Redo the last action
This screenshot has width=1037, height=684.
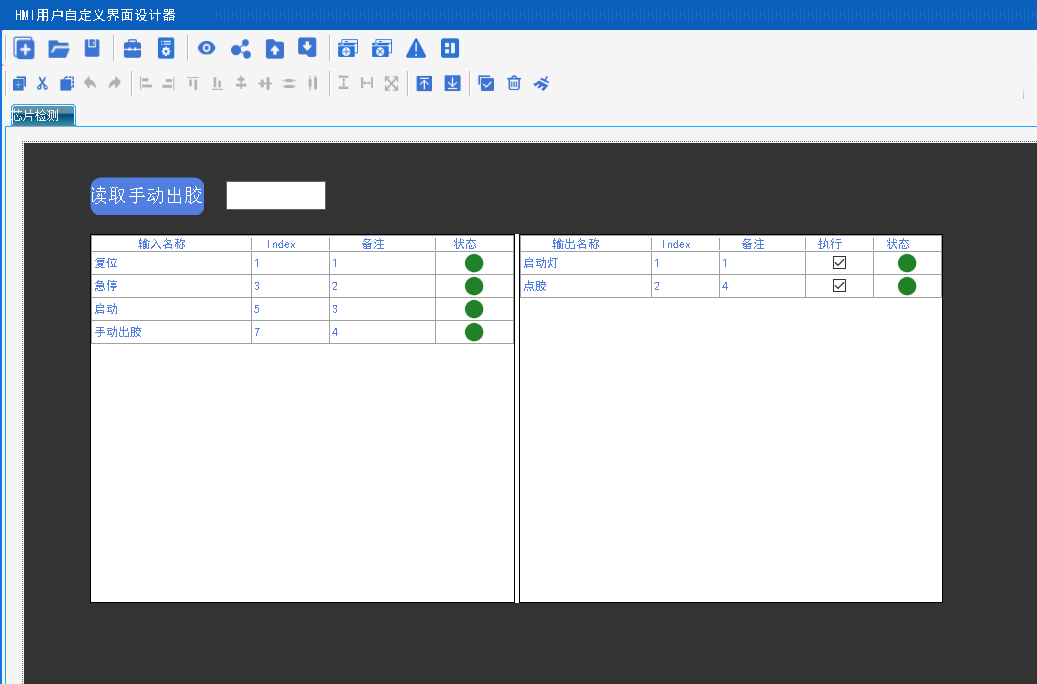[x=114, y=83]
